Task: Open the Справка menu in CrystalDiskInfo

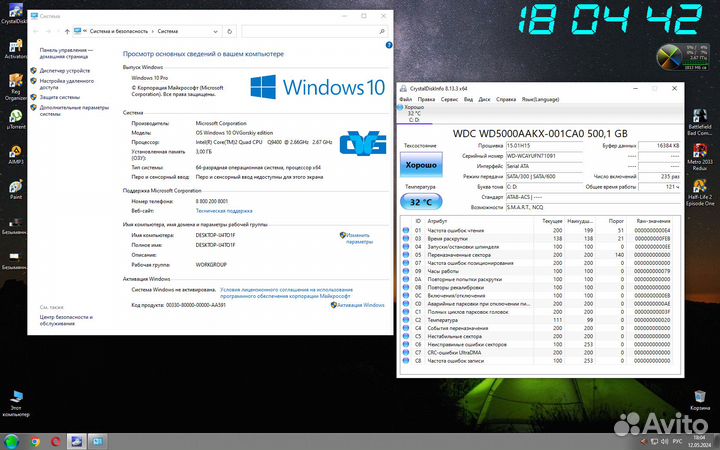Action: coord(506,99)
